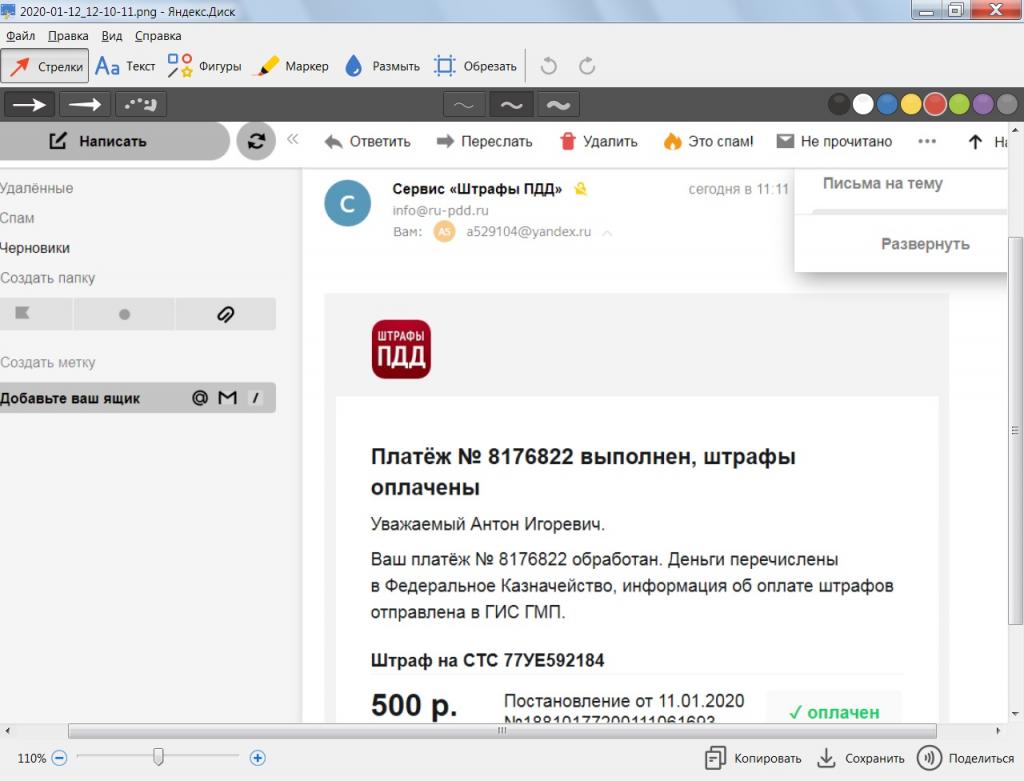Open the Вид menu
Screen dimensions: 1024x781
coord(112,36)
